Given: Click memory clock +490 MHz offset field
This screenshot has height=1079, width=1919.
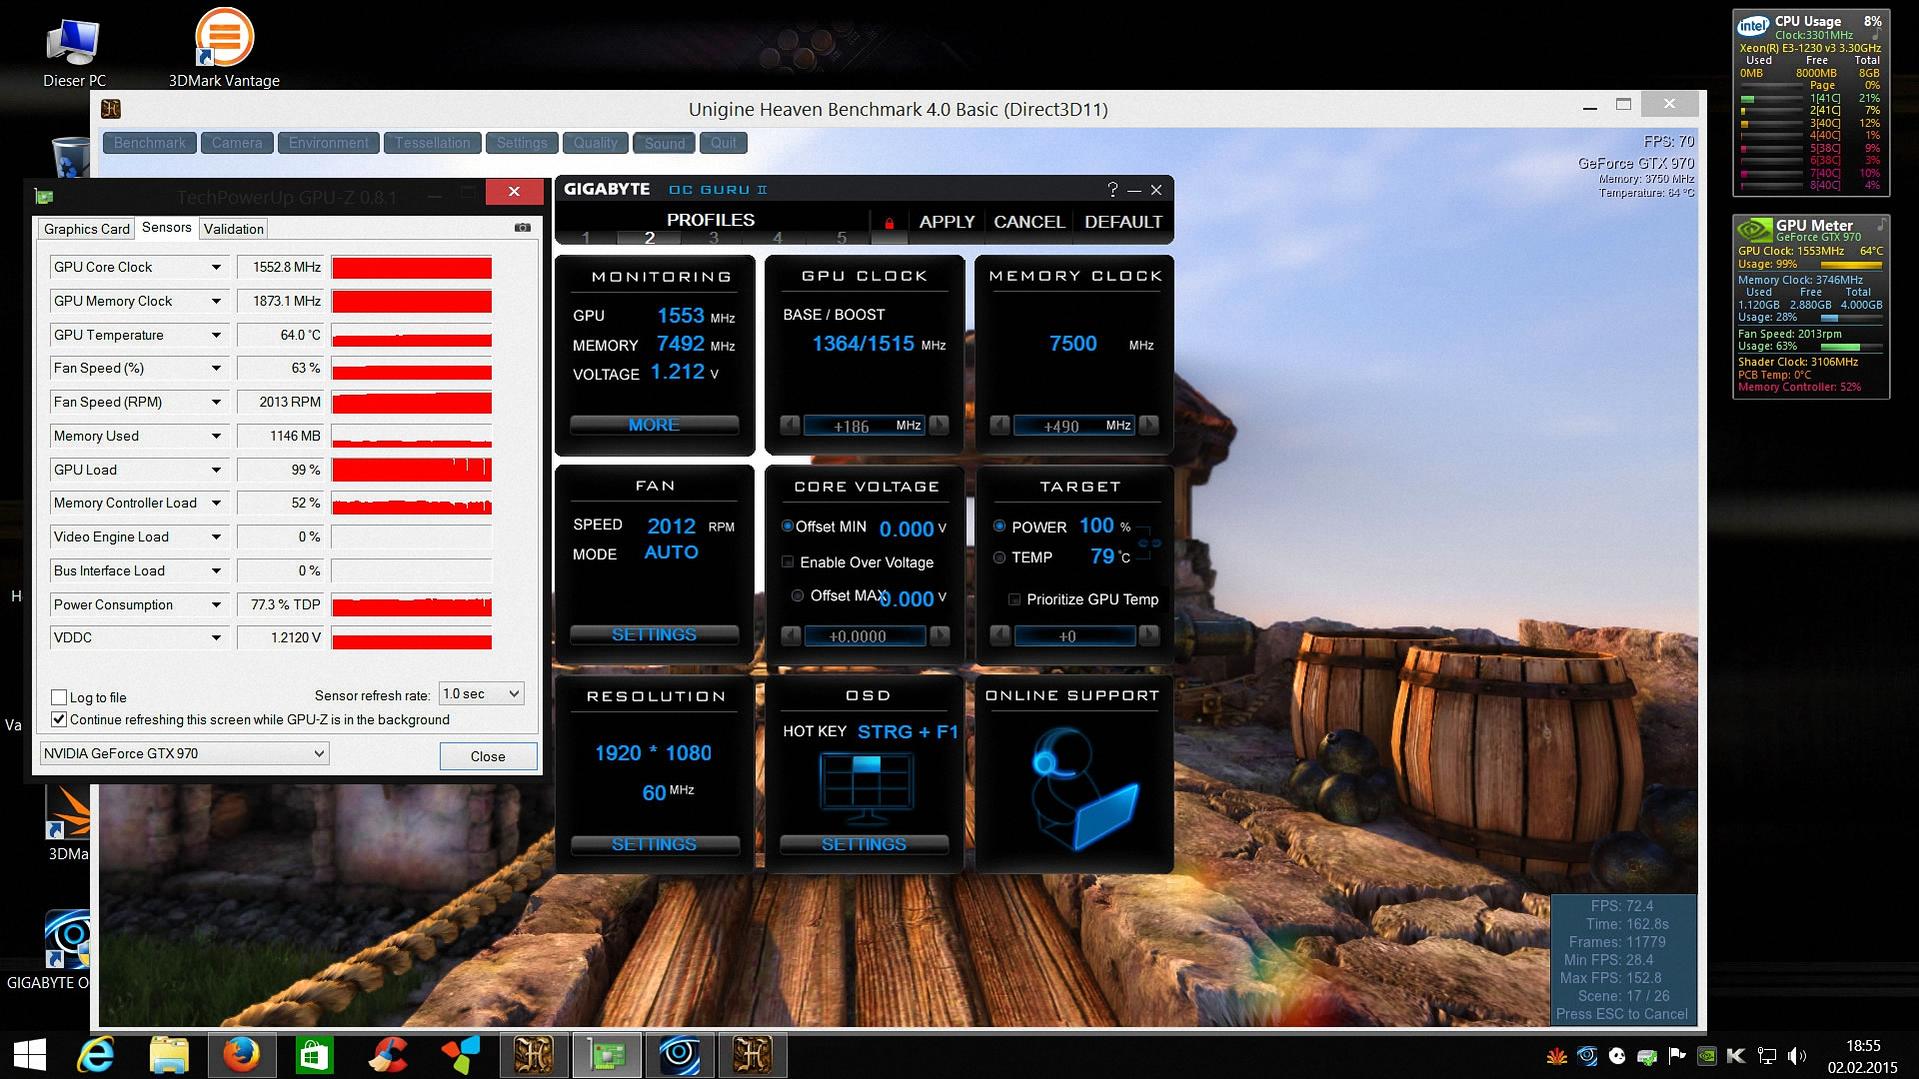Looking at the screenshot, I should [x=1074, y=426].
